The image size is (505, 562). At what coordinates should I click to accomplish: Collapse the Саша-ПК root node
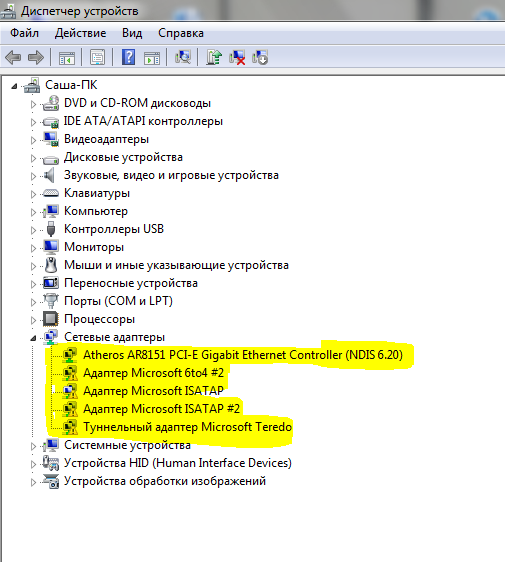(14, 86)
